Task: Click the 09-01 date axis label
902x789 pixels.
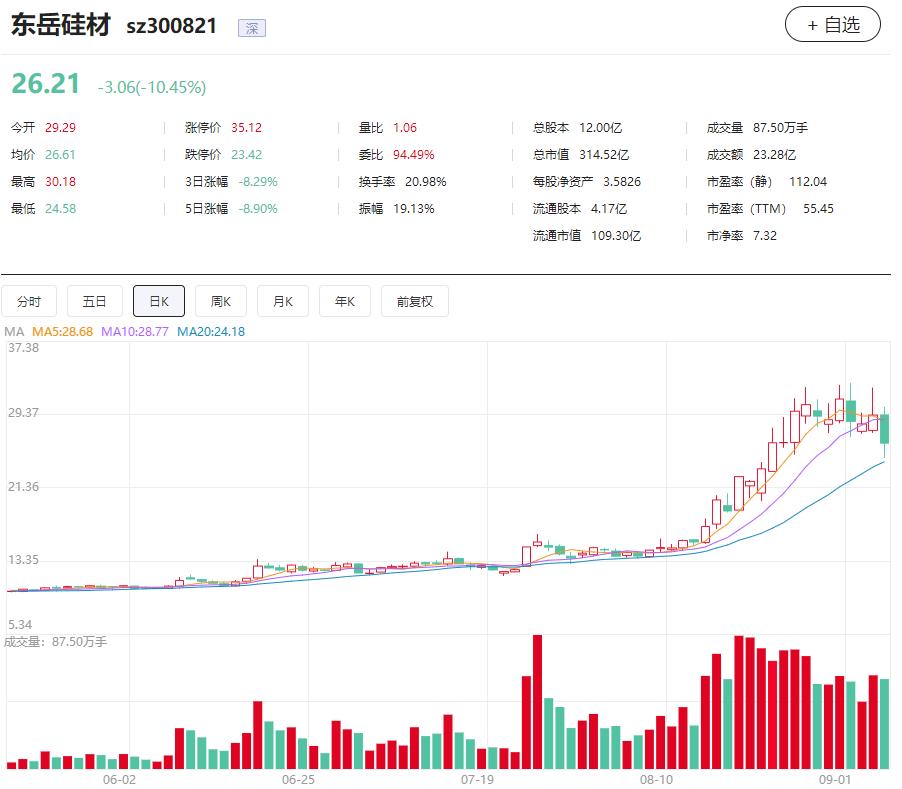Action: (x=835, y=780)
